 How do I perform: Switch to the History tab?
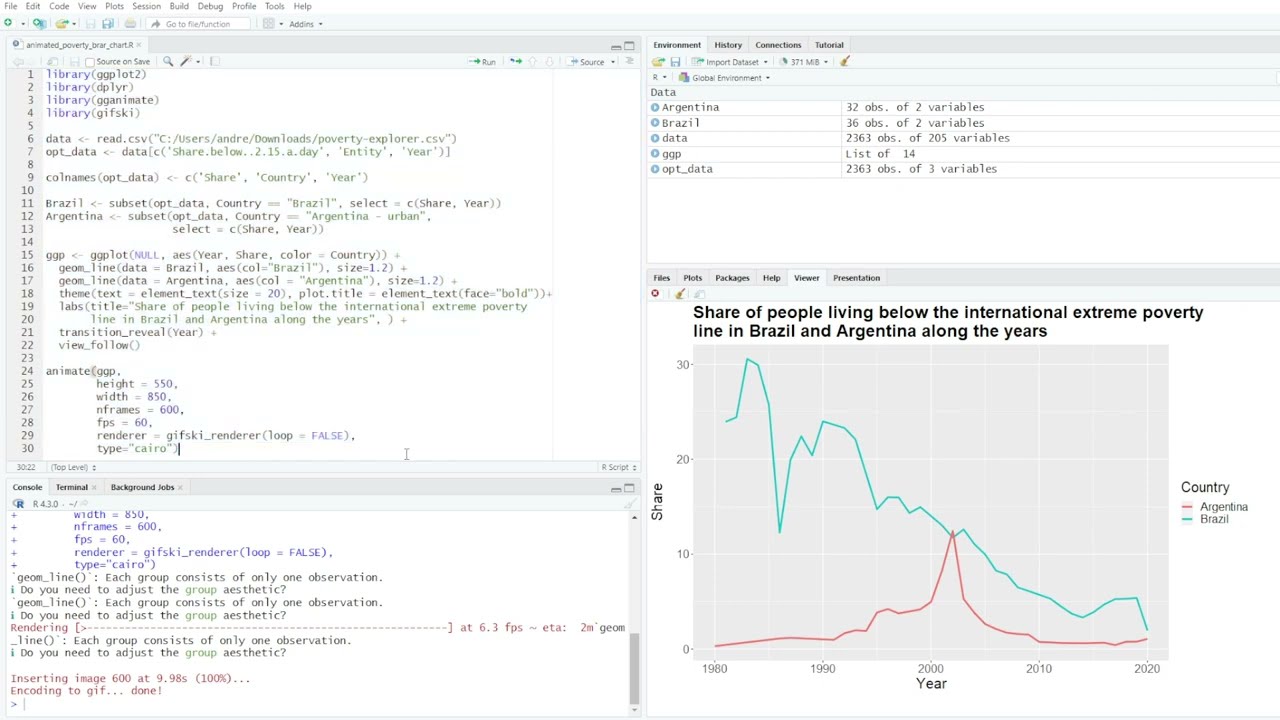tap(728, 45)
